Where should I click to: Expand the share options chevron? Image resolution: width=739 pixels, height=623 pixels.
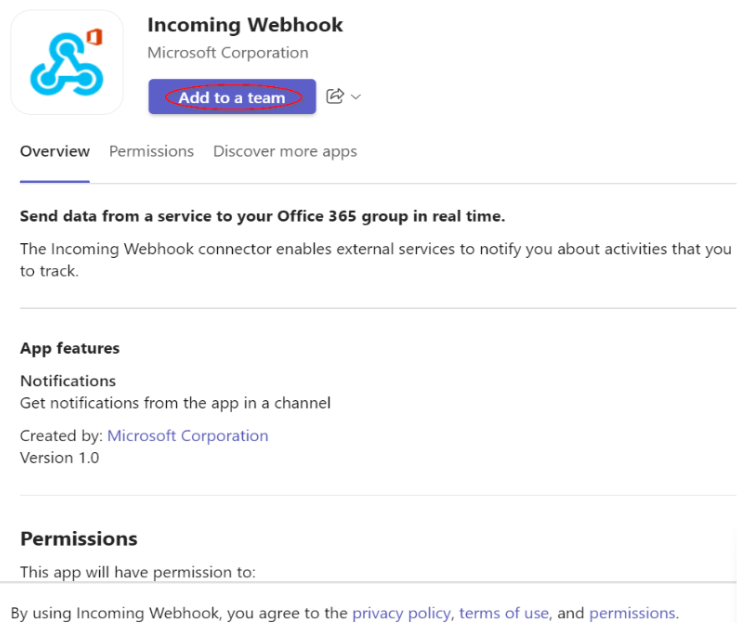pos(356,97)
